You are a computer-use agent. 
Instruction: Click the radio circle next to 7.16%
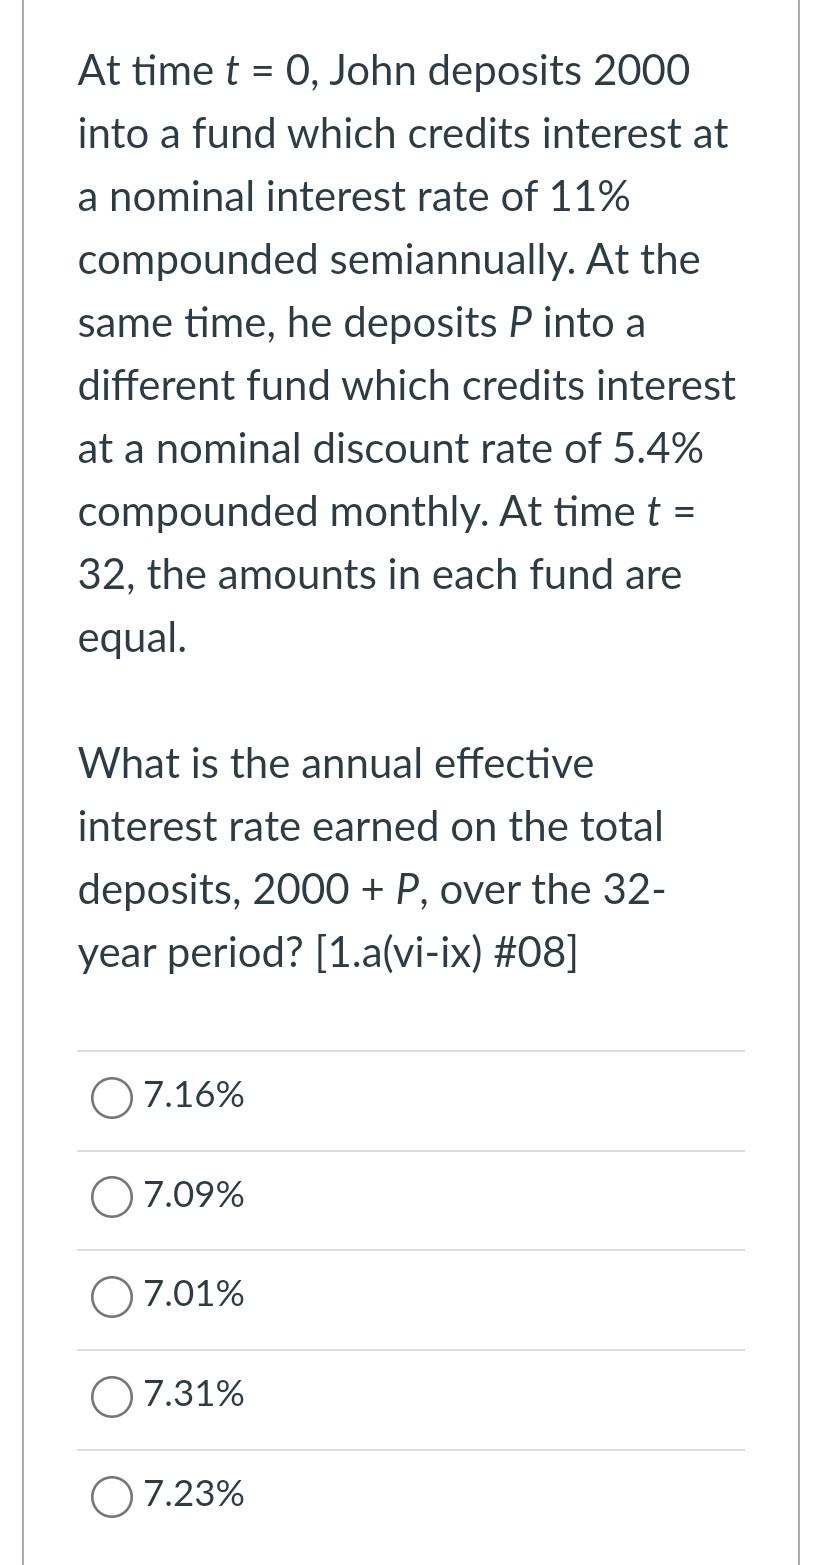coord(111,1097)
